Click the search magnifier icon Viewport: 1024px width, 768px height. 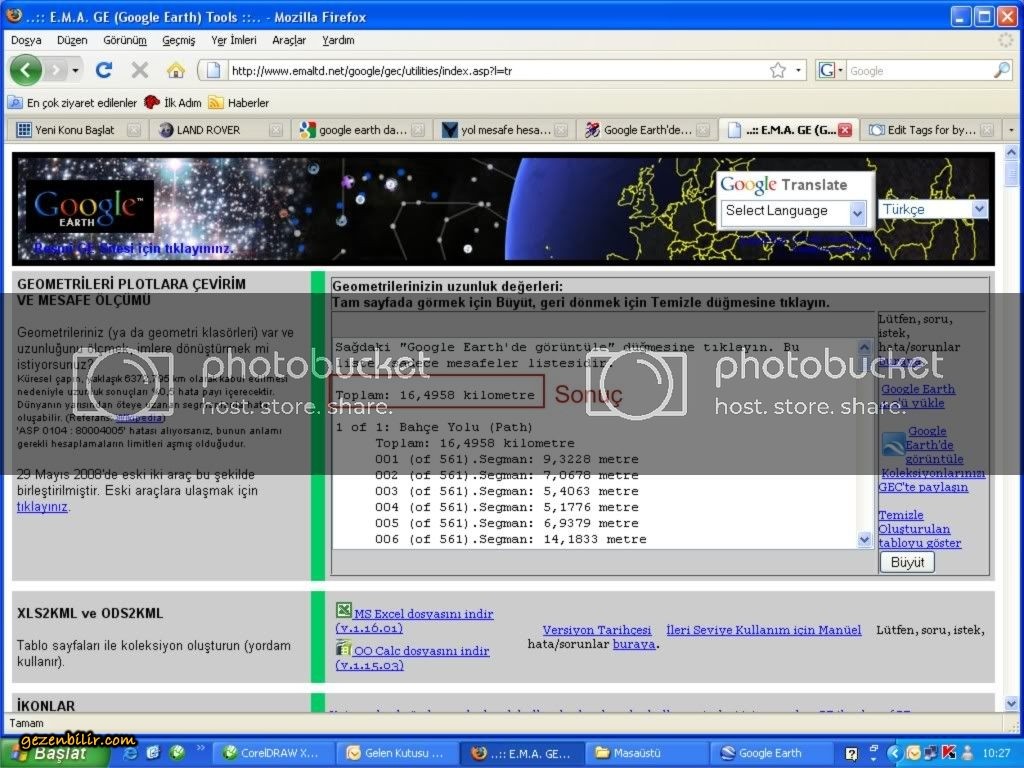(x=1001, y=71)
